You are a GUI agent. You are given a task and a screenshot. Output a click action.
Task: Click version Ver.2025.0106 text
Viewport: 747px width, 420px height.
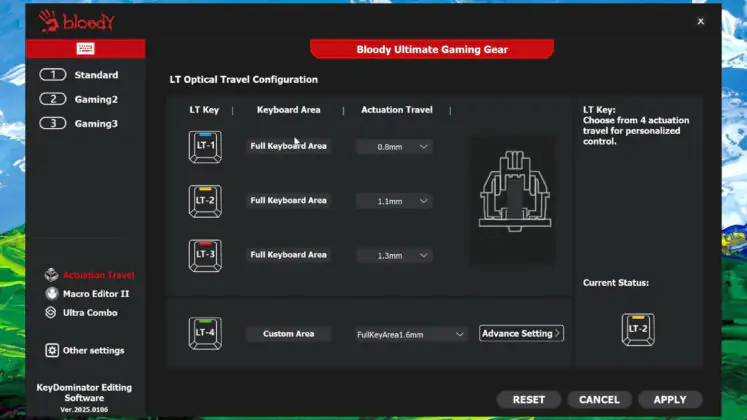pos(84,410)
